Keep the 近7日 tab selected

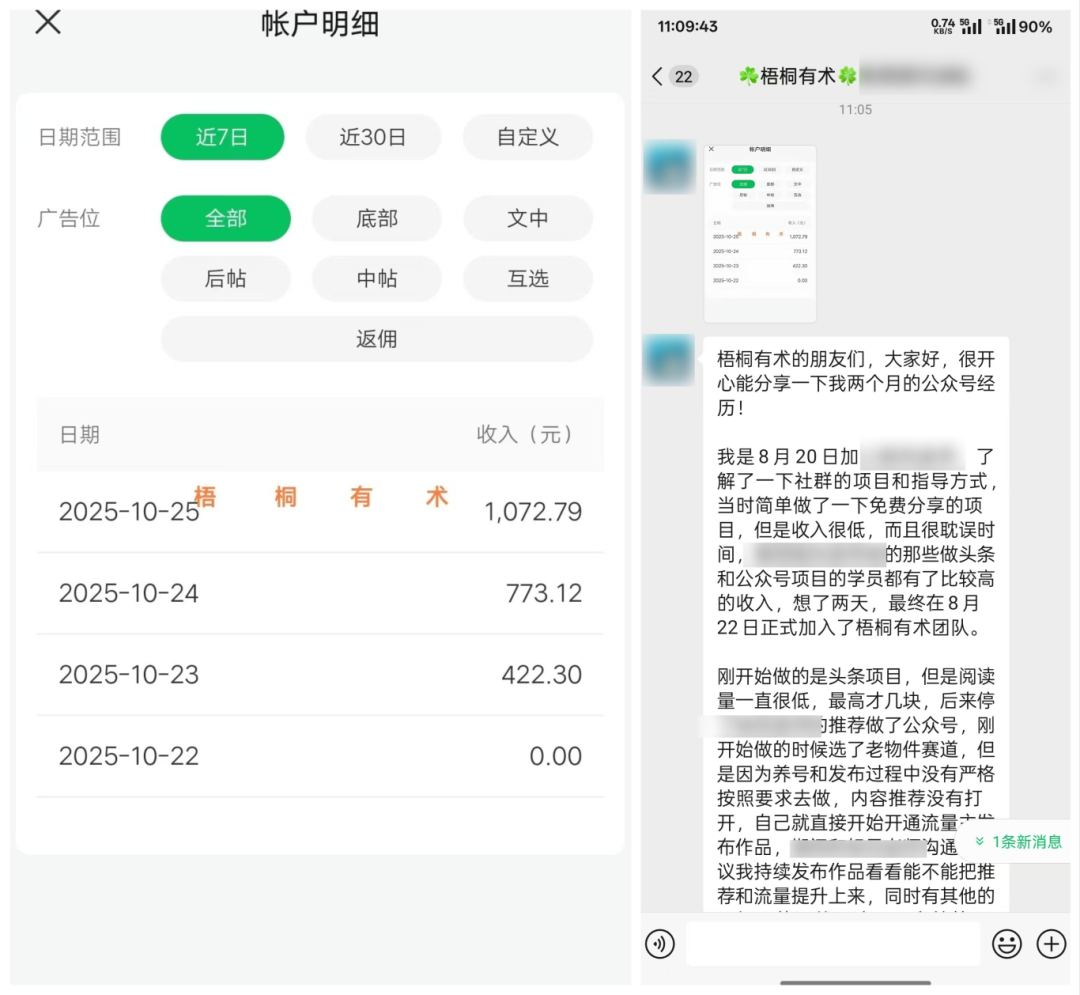click(x=222, y=137)
